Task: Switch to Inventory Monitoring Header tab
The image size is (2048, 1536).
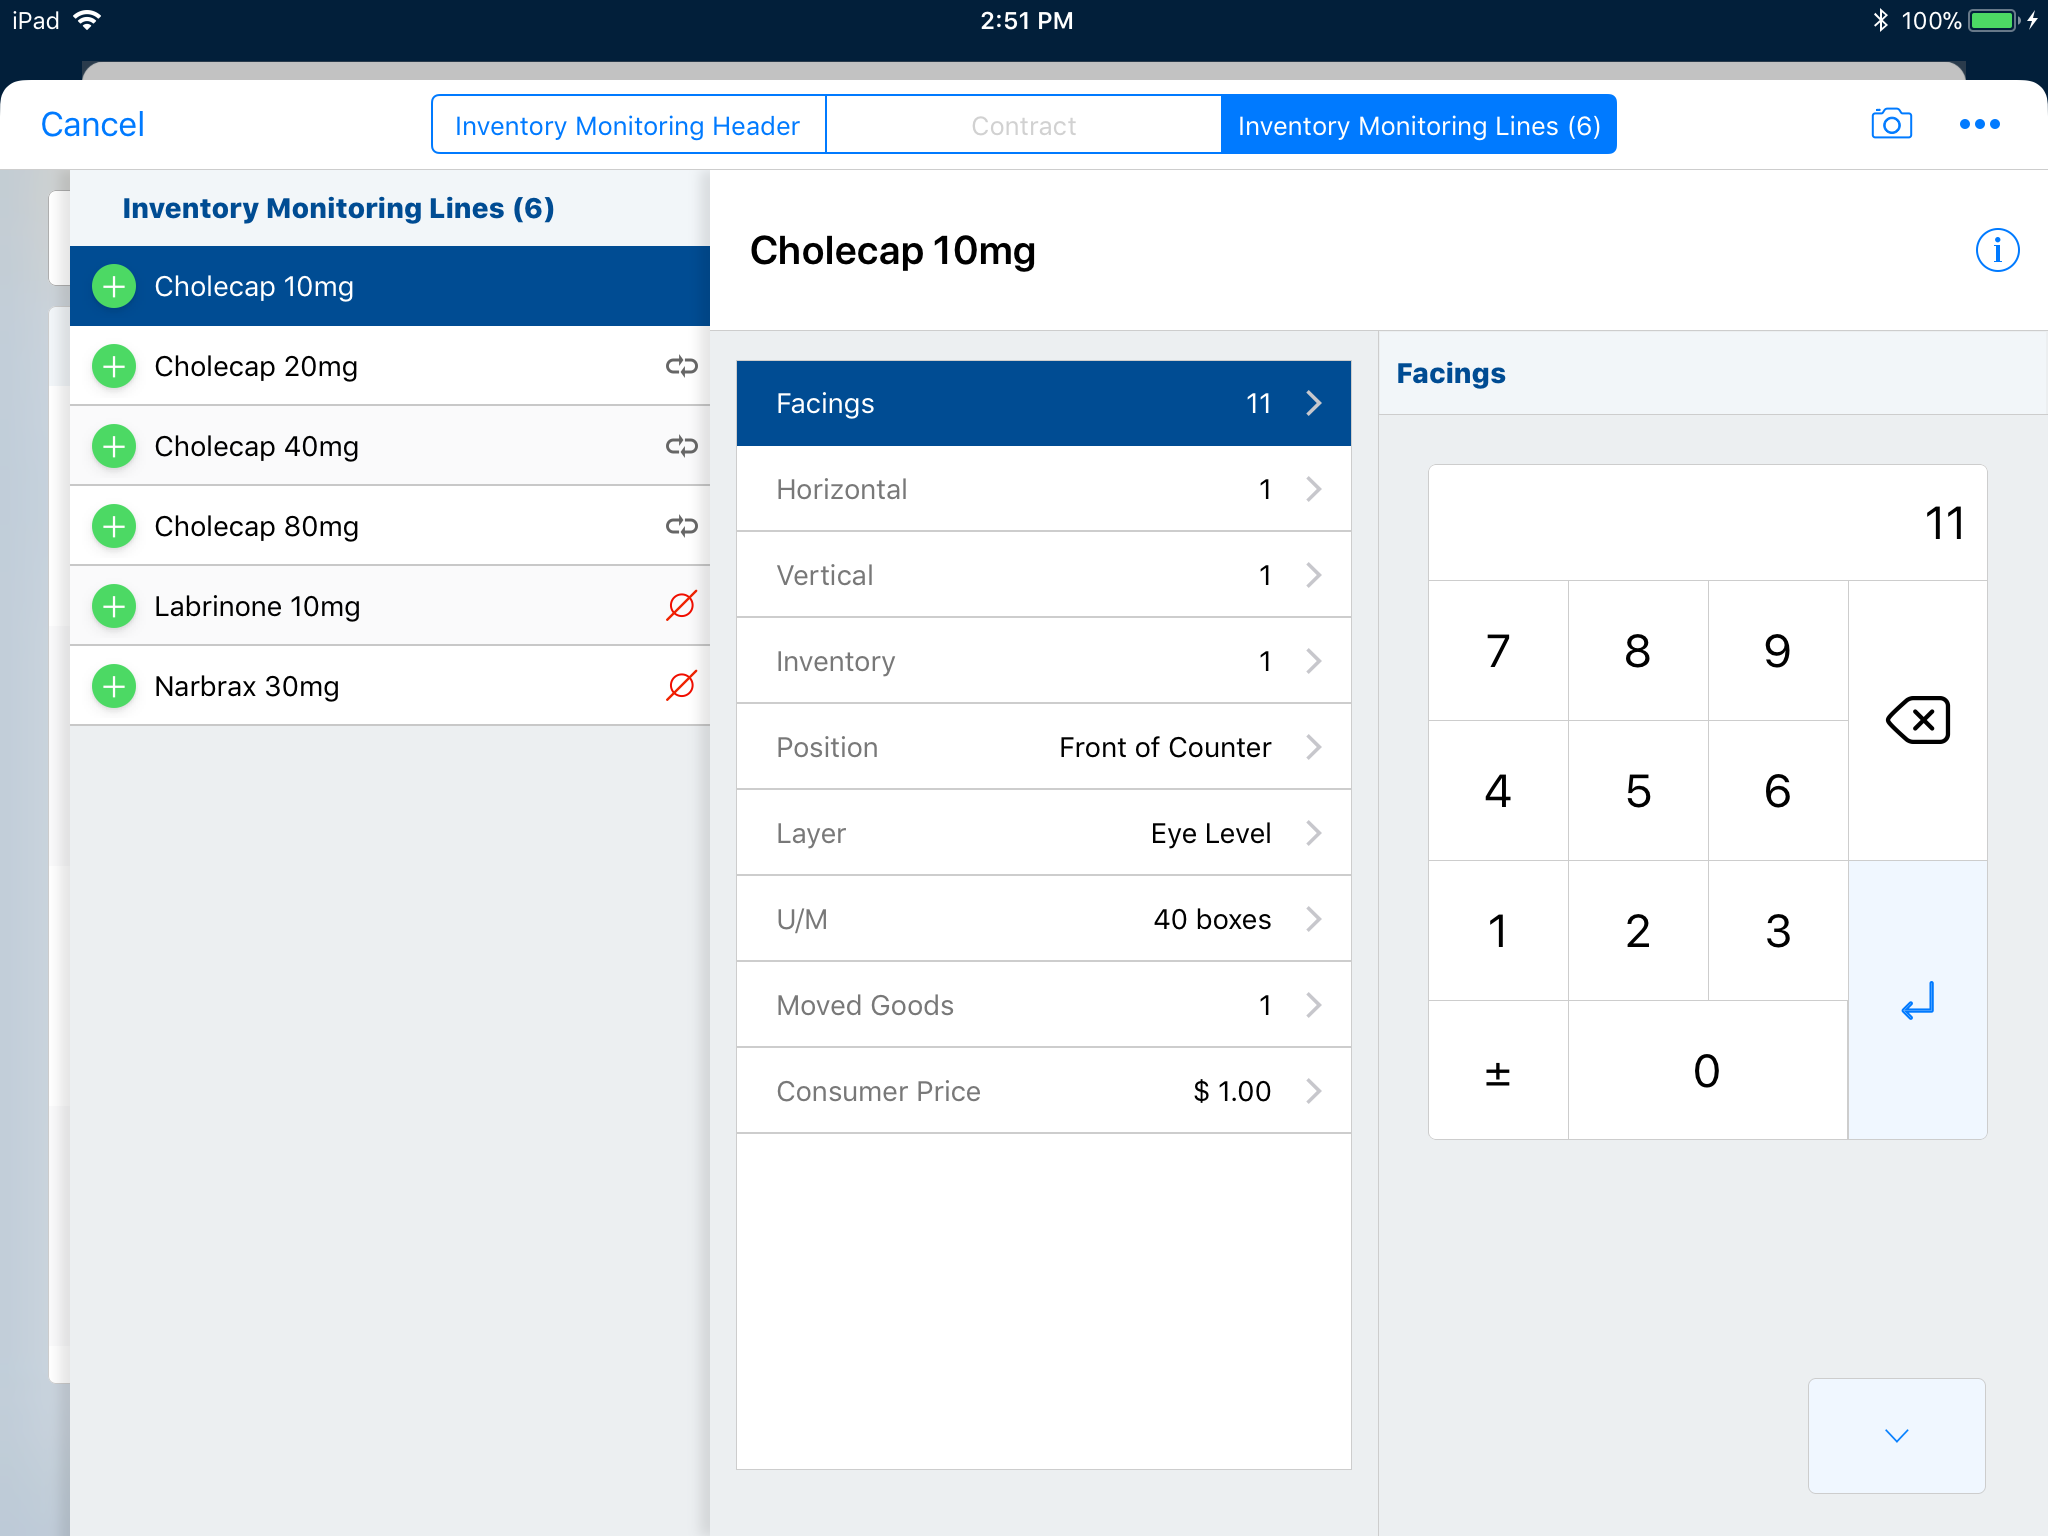Action: click(628, 125)
